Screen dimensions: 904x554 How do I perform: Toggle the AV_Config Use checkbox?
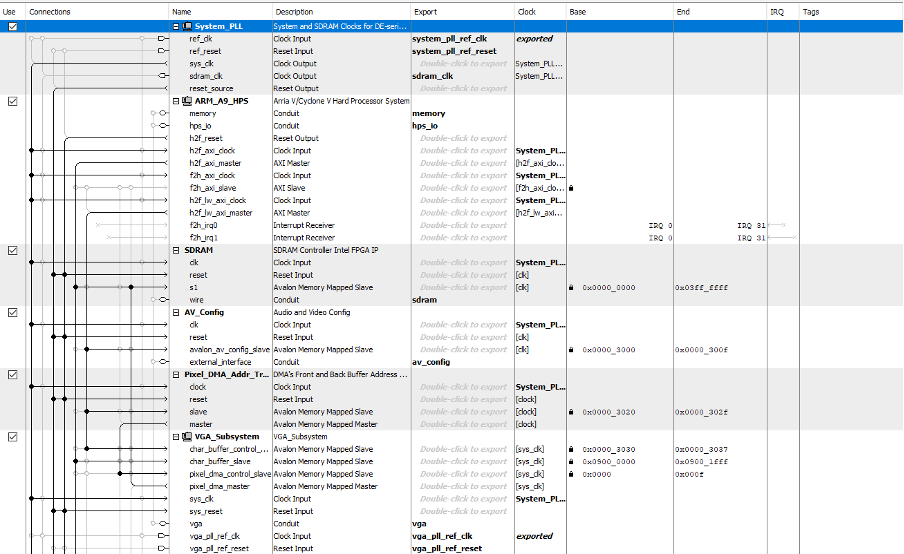[13, 312]
